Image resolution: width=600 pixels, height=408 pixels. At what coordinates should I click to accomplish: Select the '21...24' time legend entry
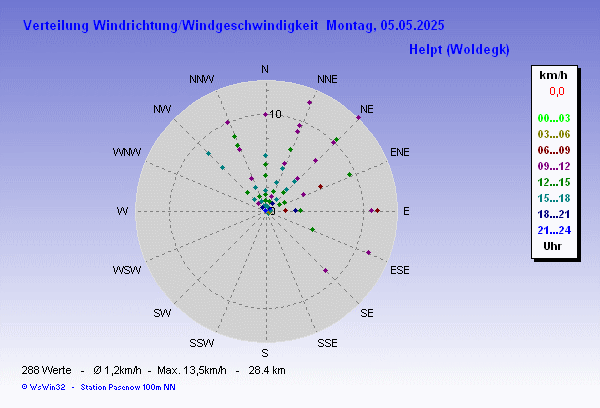point(554,230)
